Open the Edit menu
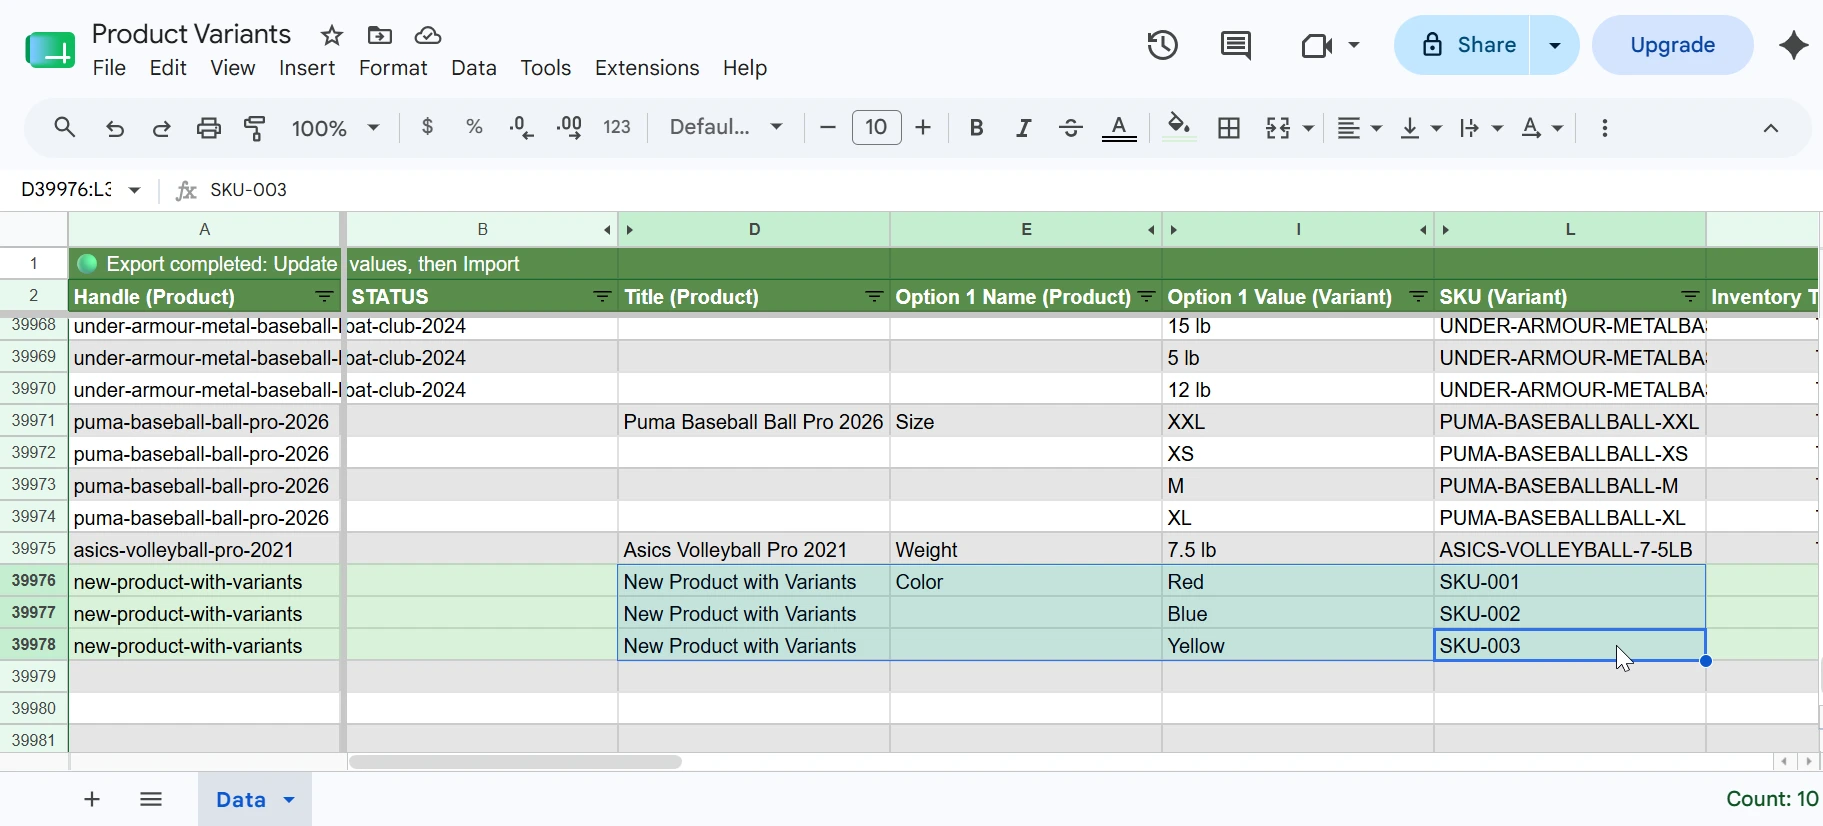Viewport: 1823px width, 826px height. point(168,68)
